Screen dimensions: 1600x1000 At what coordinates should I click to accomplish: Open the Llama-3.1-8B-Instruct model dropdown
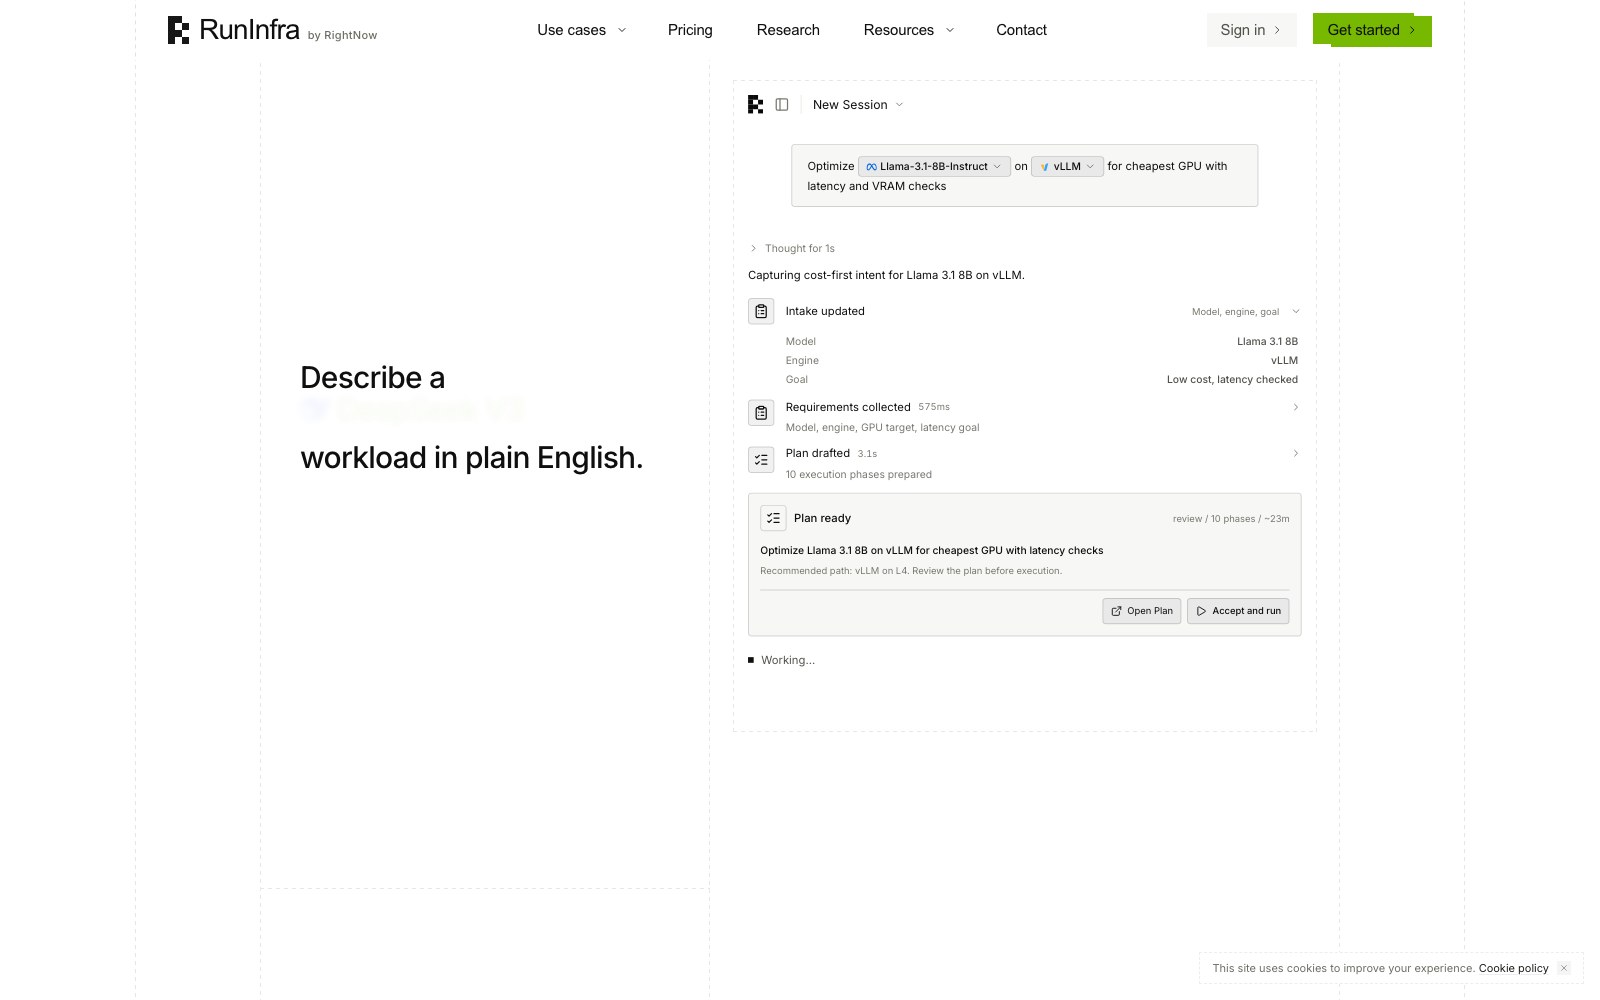click(934, 166)
